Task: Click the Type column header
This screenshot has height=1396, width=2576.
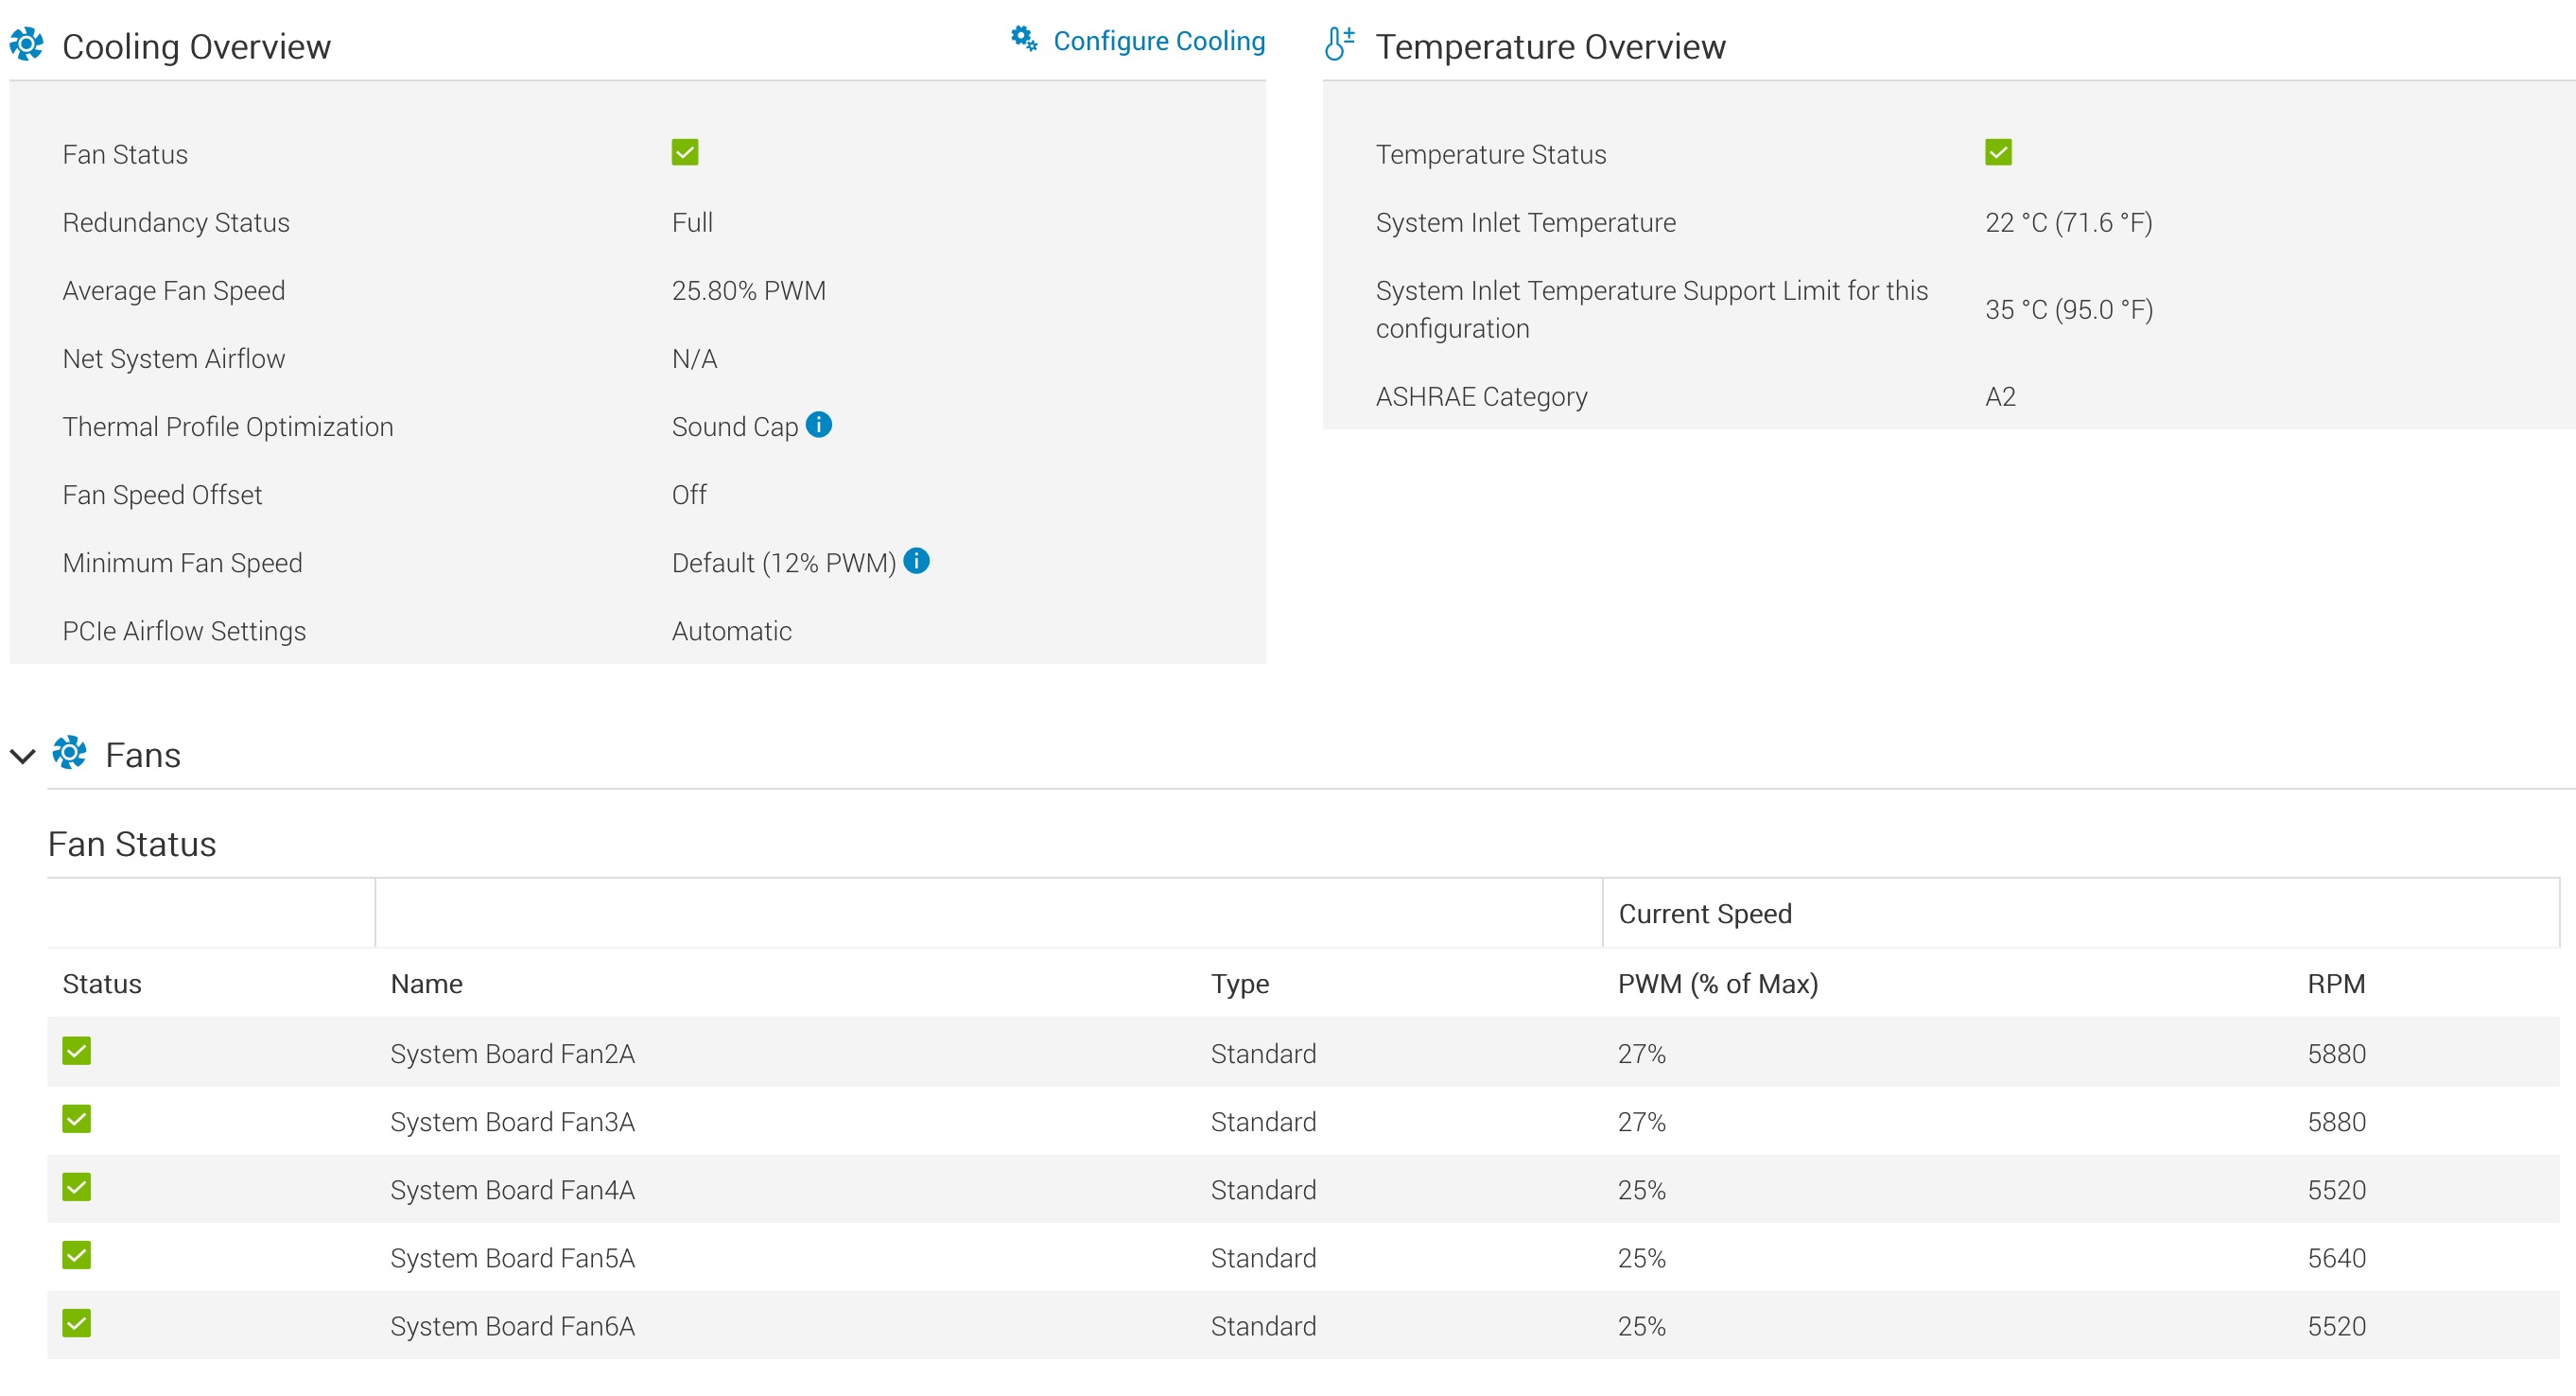Action: click(1239, 984)
